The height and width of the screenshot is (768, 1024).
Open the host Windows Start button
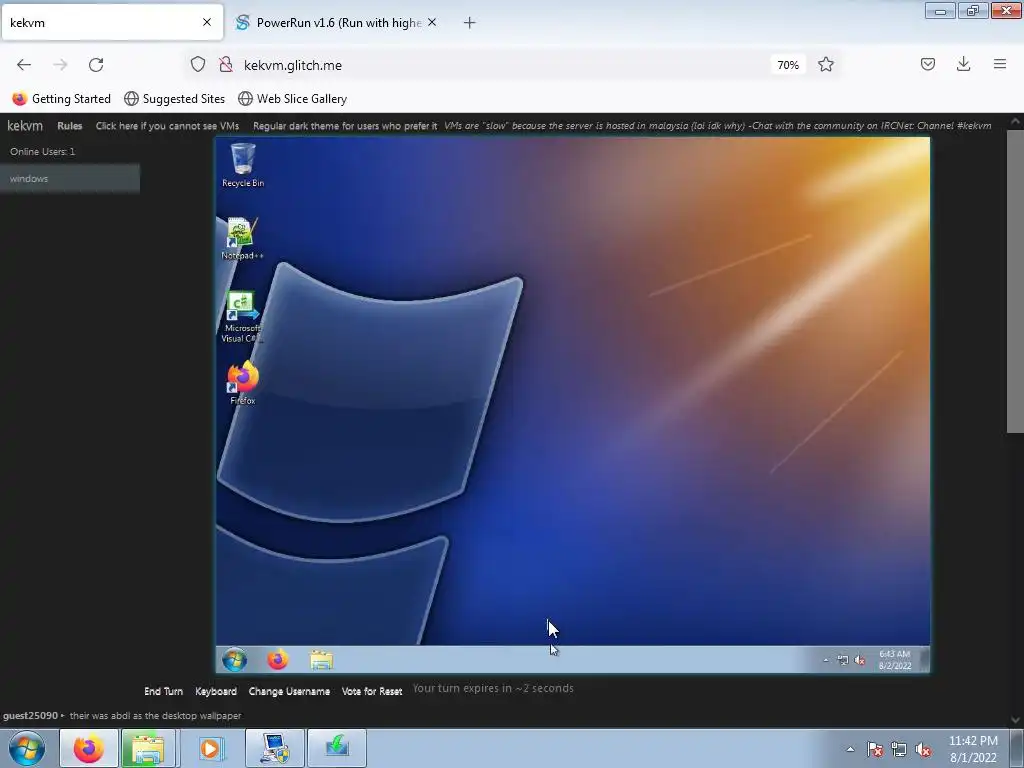coord(27,748)
